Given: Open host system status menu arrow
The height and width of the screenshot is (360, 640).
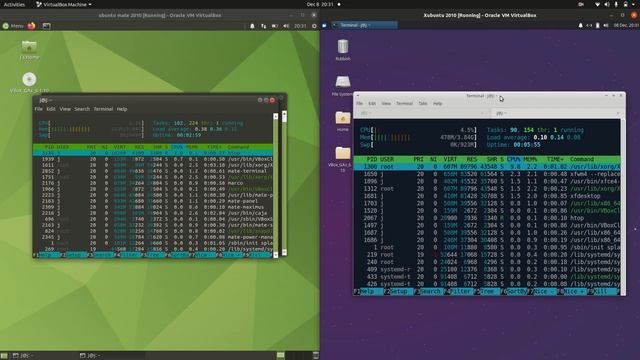Looking at the screenshot, I should tap(633, 4).
